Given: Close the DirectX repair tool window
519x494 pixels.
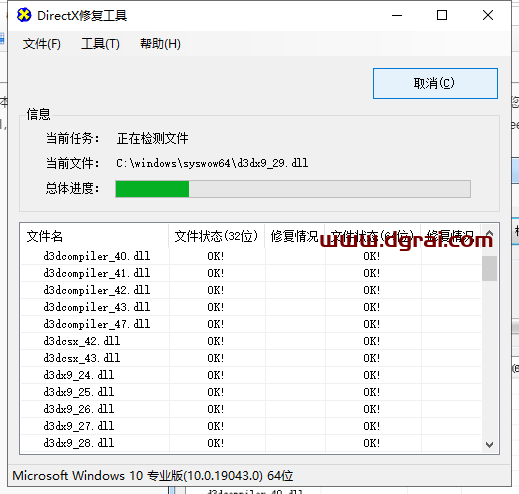Looking at the screenshot, I should (x=488, y=15).
